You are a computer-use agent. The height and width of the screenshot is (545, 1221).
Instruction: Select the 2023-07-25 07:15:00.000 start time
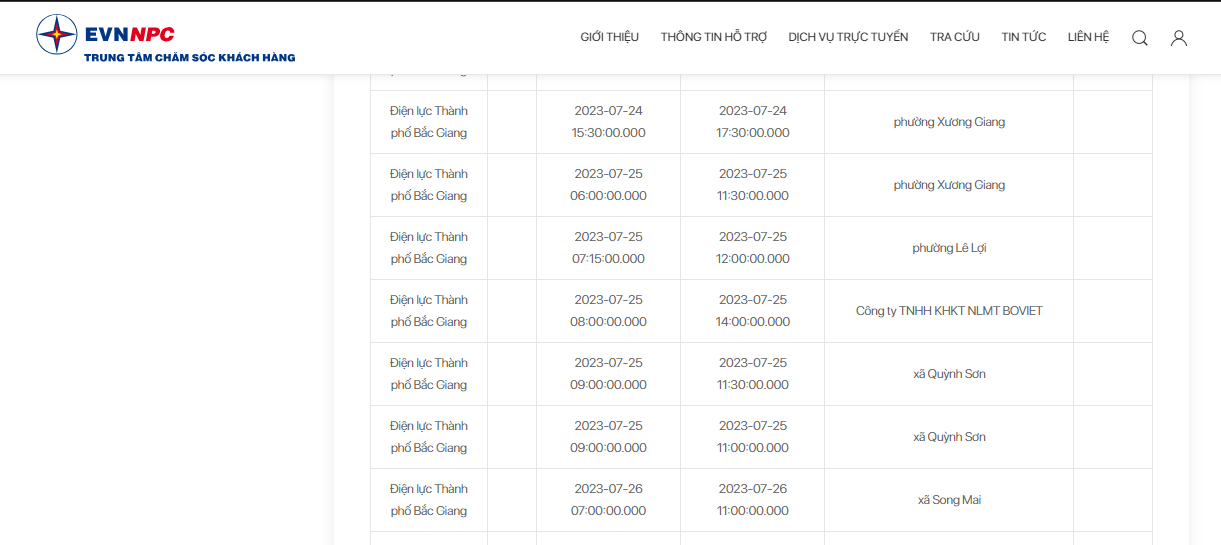[x=608, y=248]
